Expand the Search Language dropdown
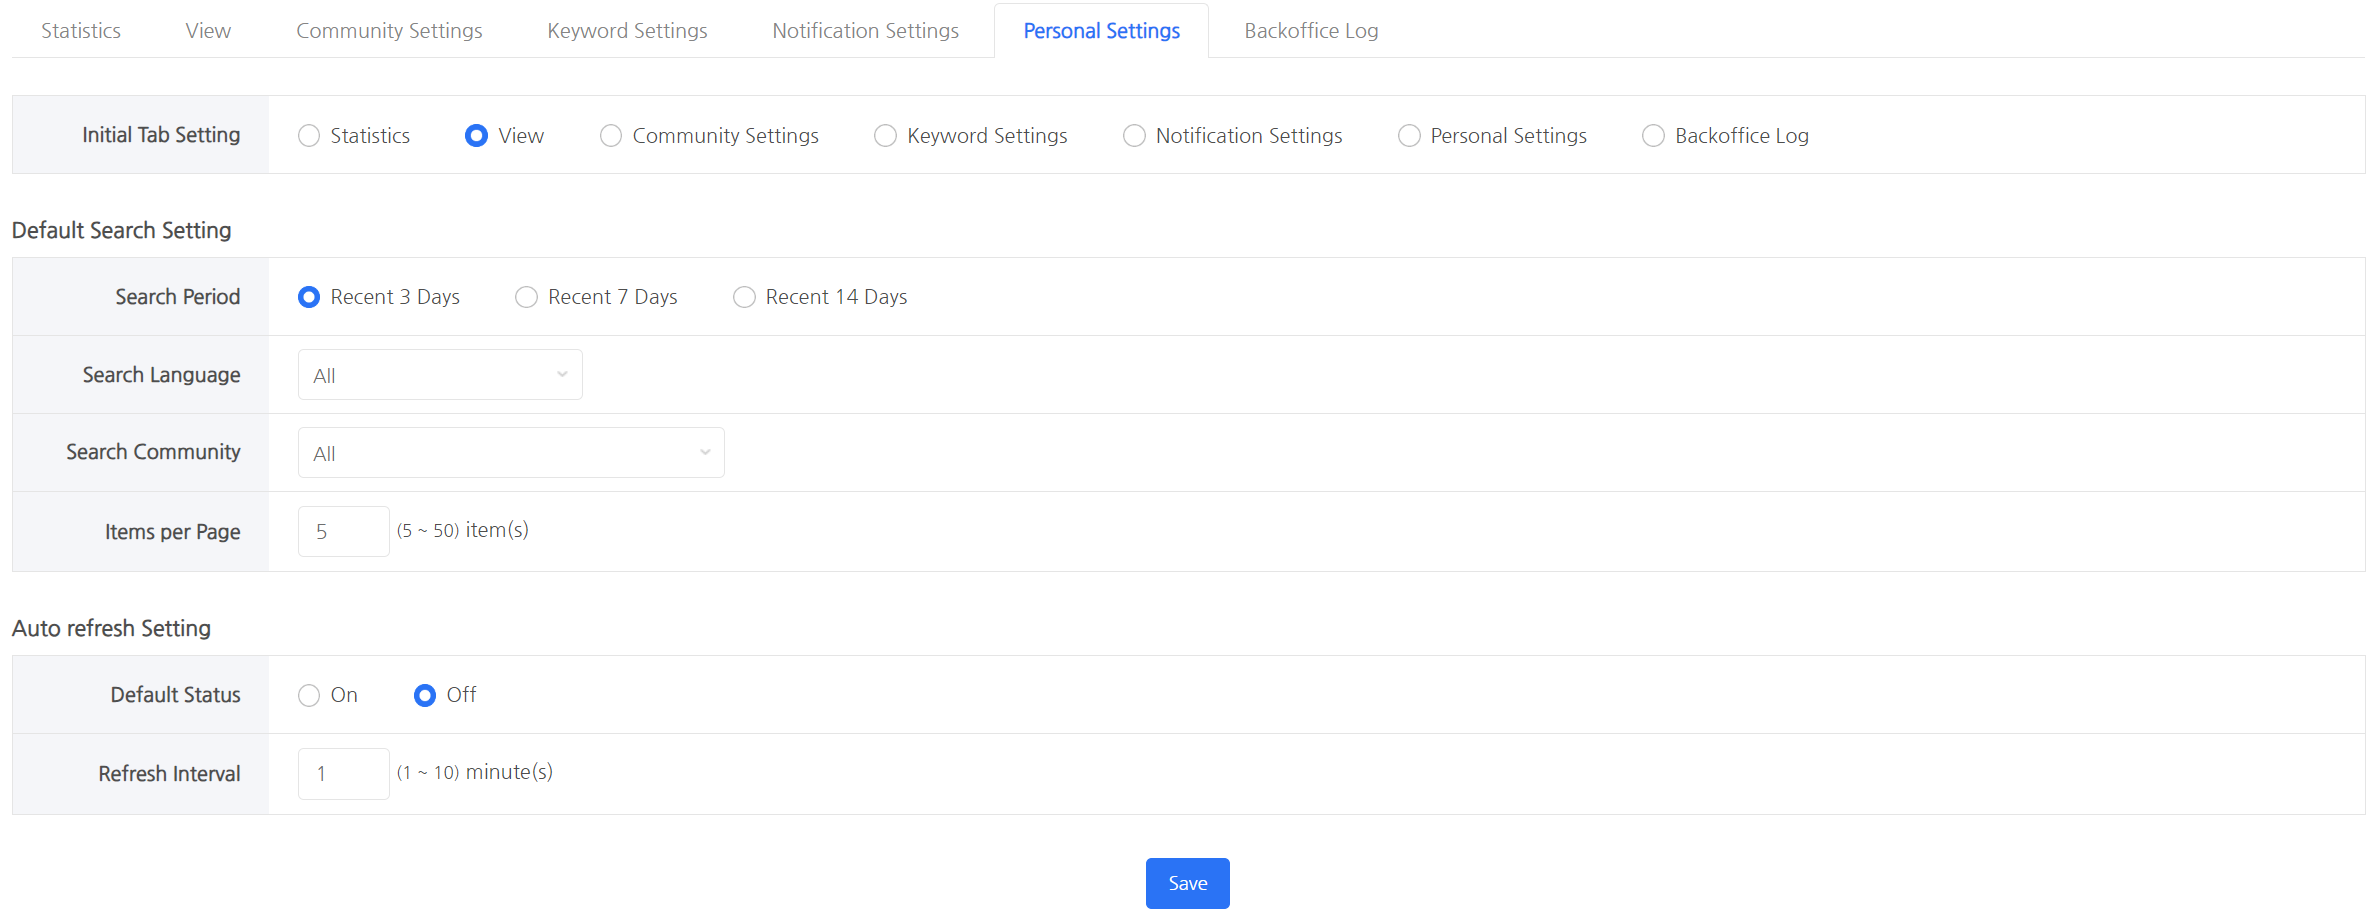2371x923 pixels. click(439, 375)
